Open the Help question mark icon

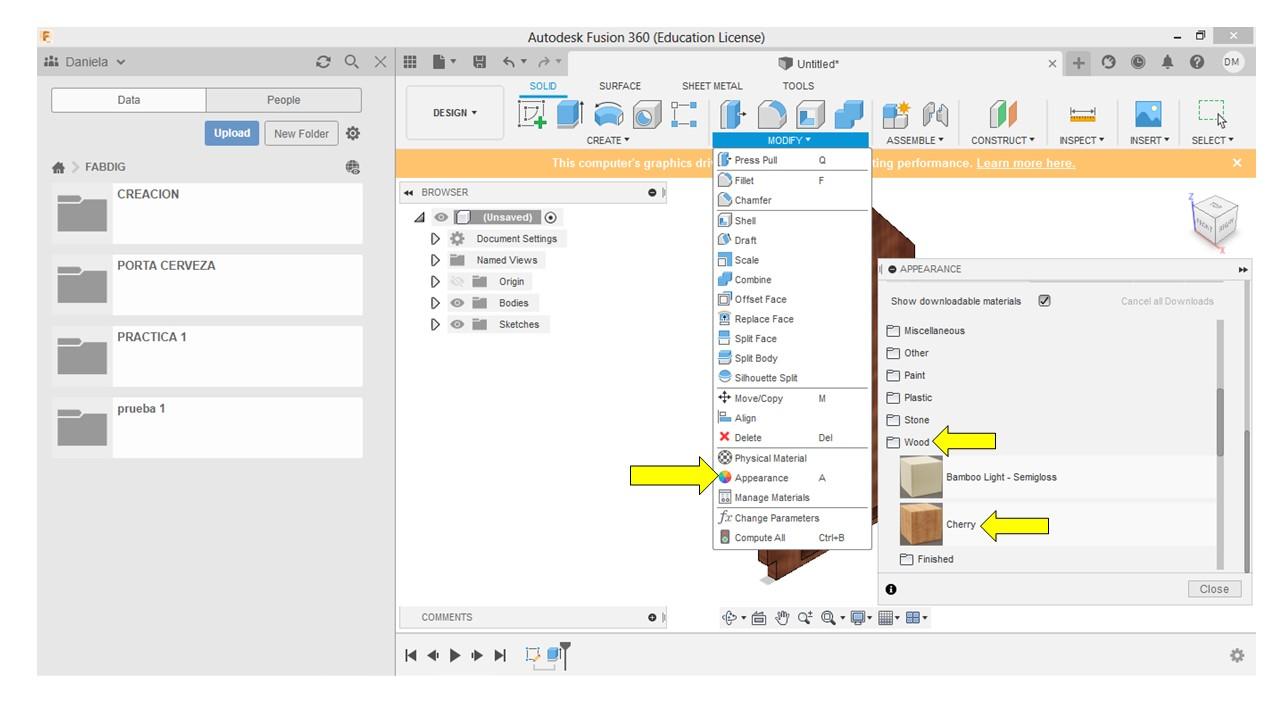(1197, 63)
